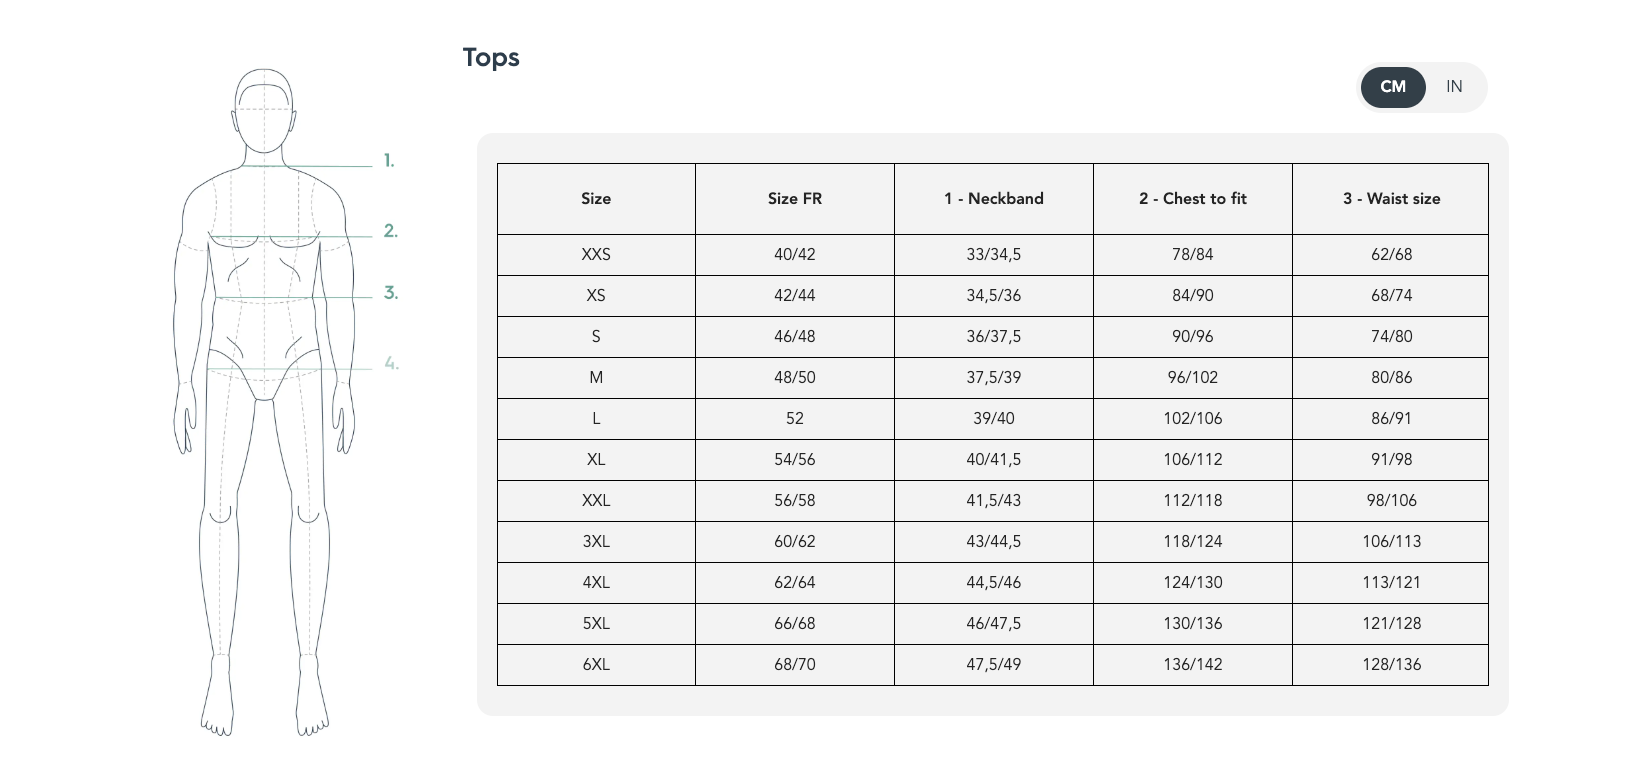Click the XL size cell

pos(596,460)
